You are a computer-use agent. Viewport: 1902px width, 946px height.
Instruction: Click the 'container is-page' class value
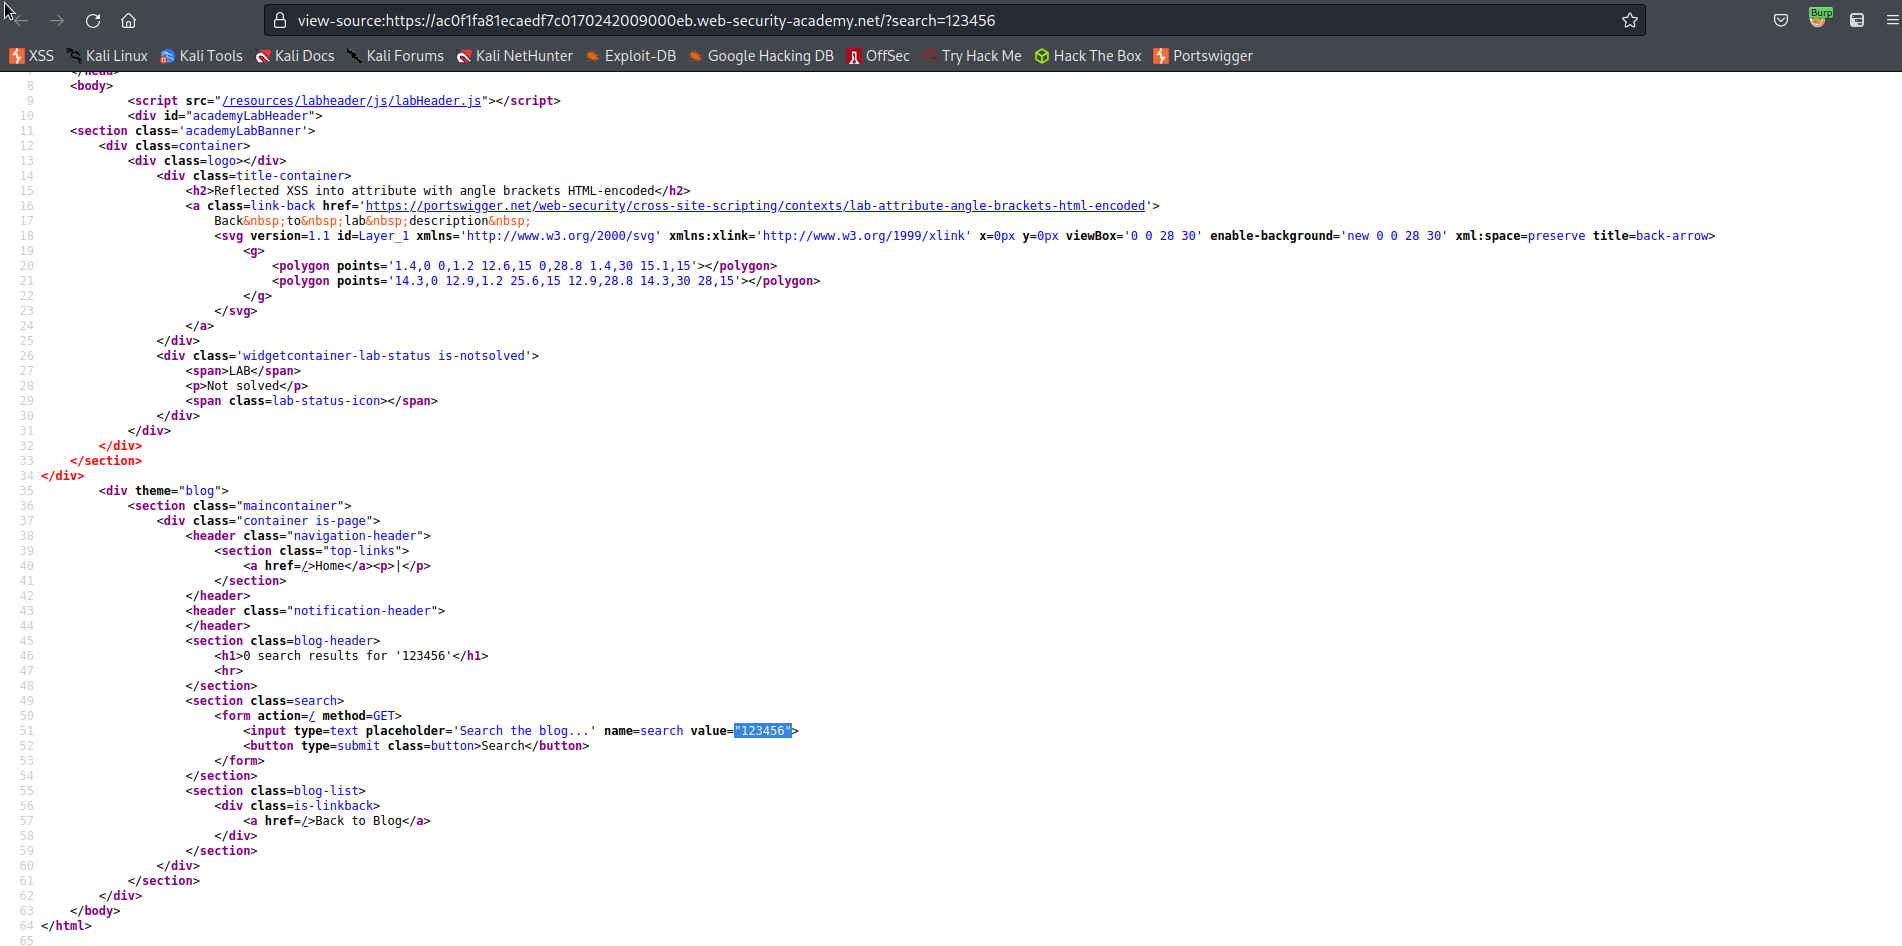[x=305, y=521]
